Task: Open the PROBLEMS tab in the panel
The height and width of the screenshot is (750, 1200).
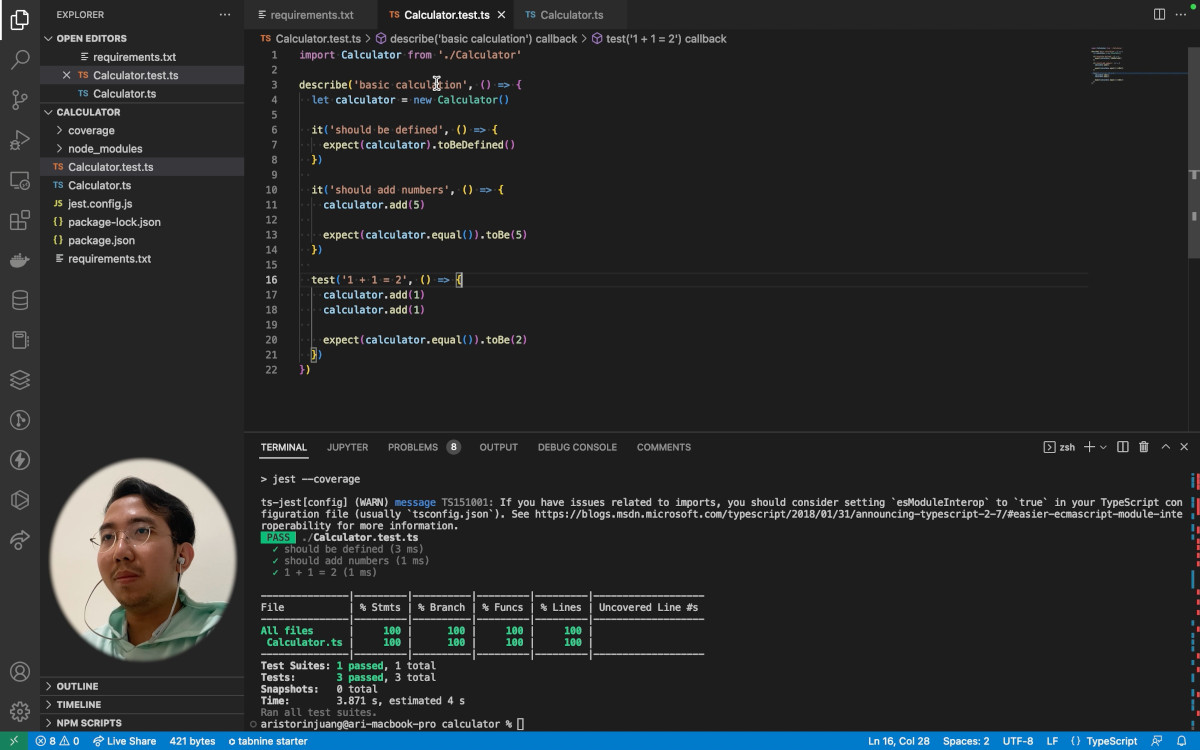Action: tap(411, 447)
